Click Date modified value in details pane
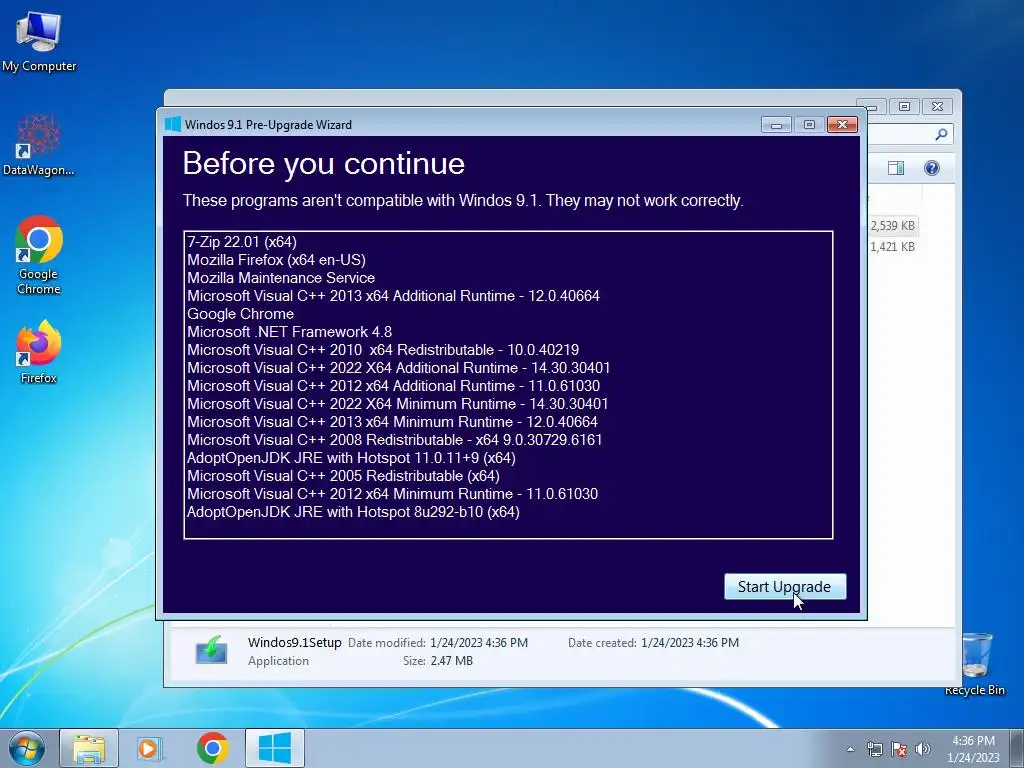 pyautogui.click(x=479, y=643)
